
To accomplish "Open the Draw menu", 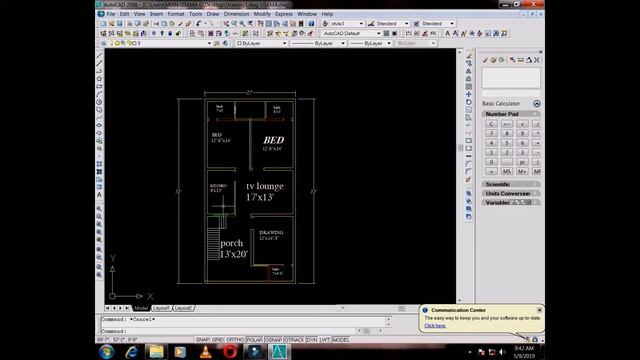I will click(x=213, y=14).
